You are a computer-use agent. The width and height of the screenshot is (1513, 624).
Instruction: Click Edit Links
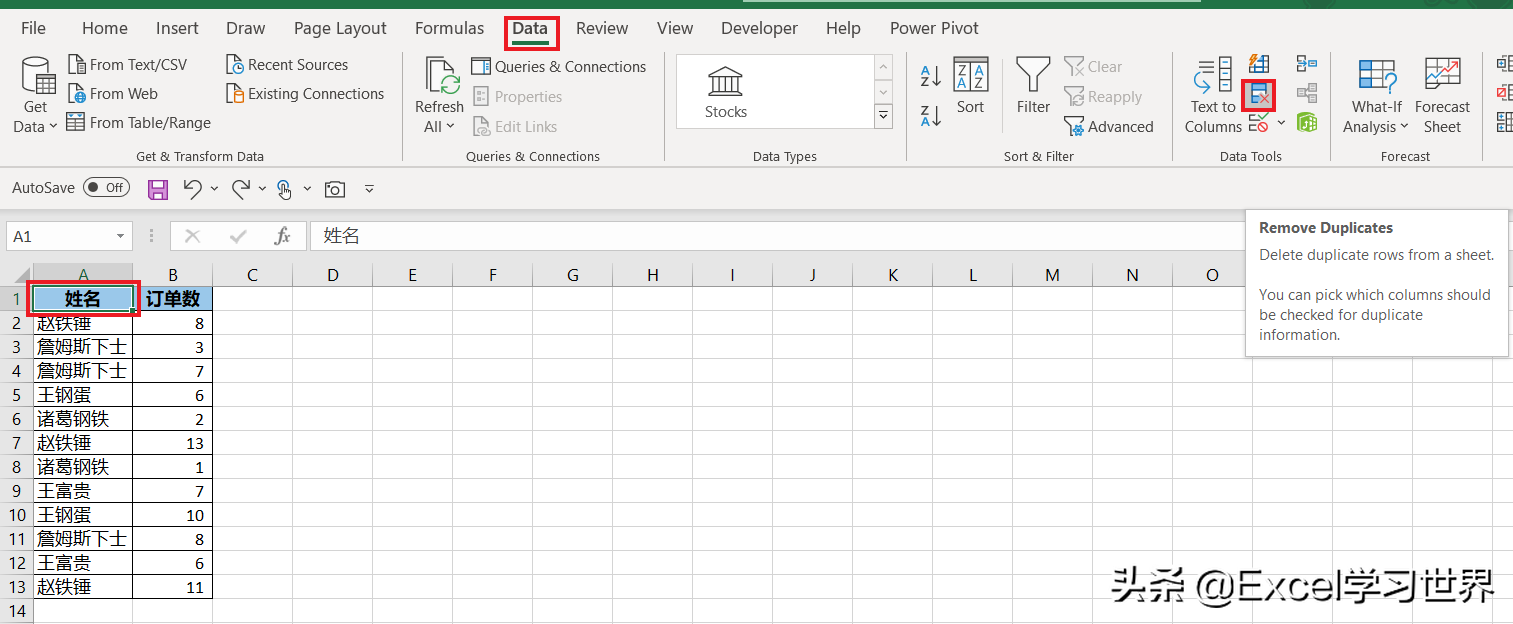tap(514, 127)
